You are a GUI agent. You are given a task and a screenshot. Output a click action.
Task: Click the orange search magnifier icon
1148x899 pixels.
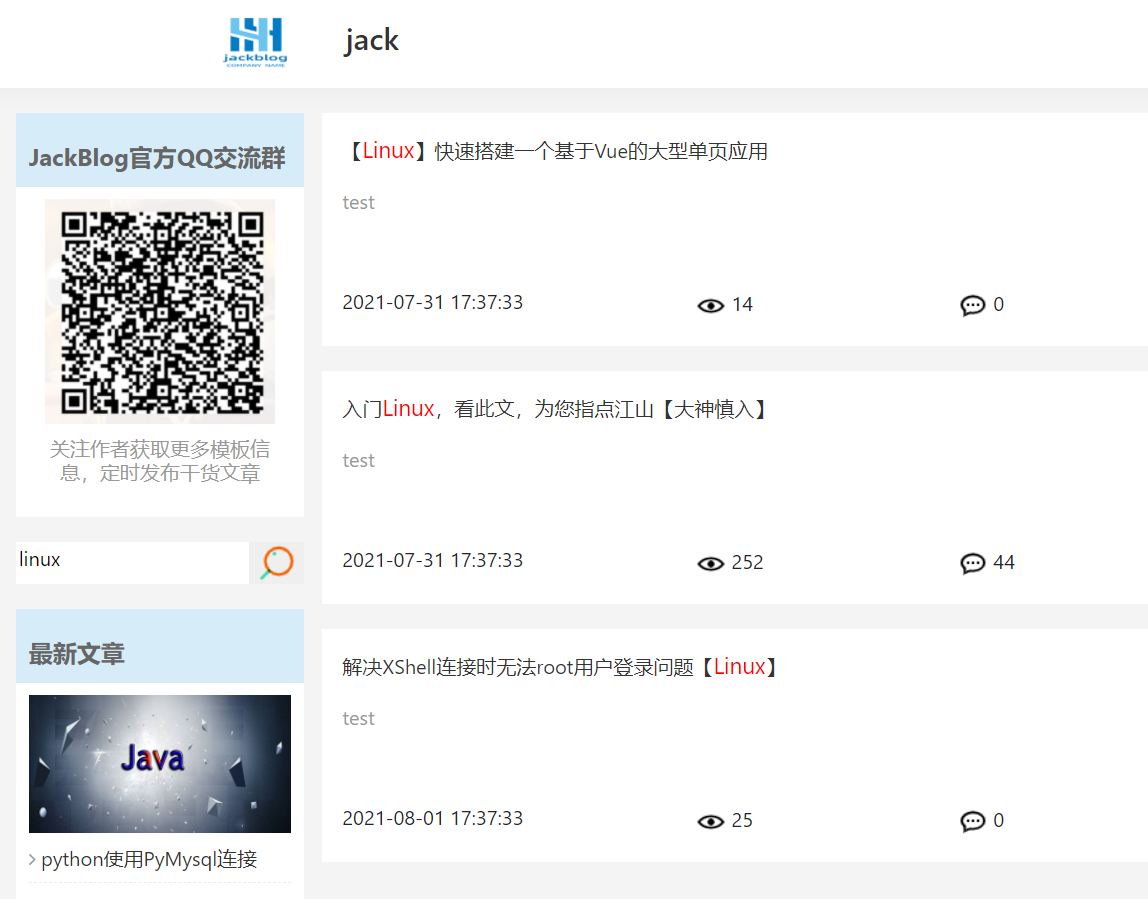pyautogui.click(x=277, y=562)
